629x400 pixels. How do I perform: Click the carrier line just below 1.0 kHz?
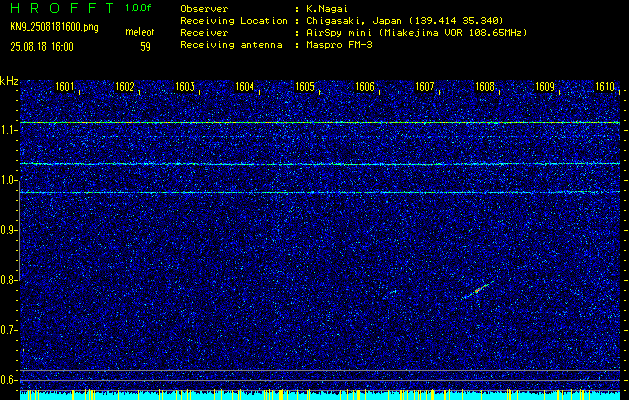click(320, 193)
